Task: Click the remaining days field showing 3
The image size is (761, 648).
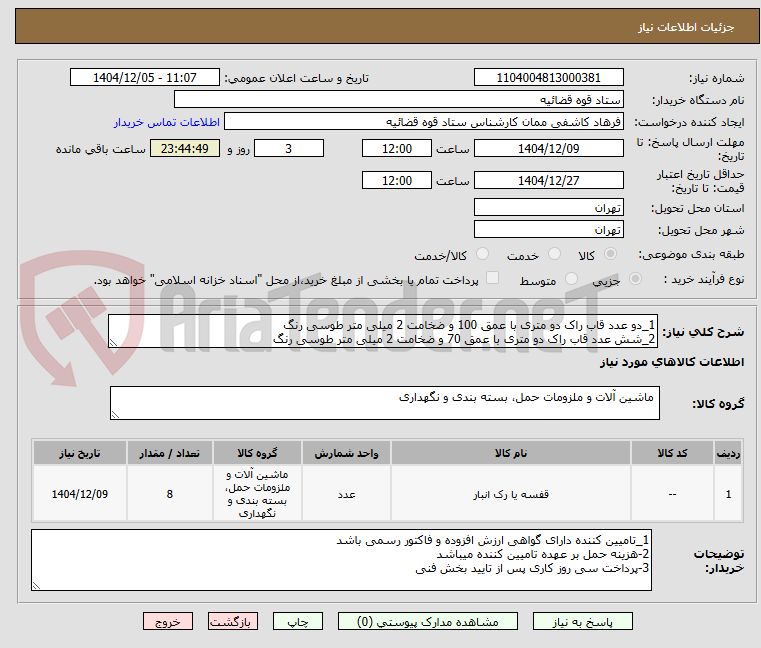Action: 289,148
